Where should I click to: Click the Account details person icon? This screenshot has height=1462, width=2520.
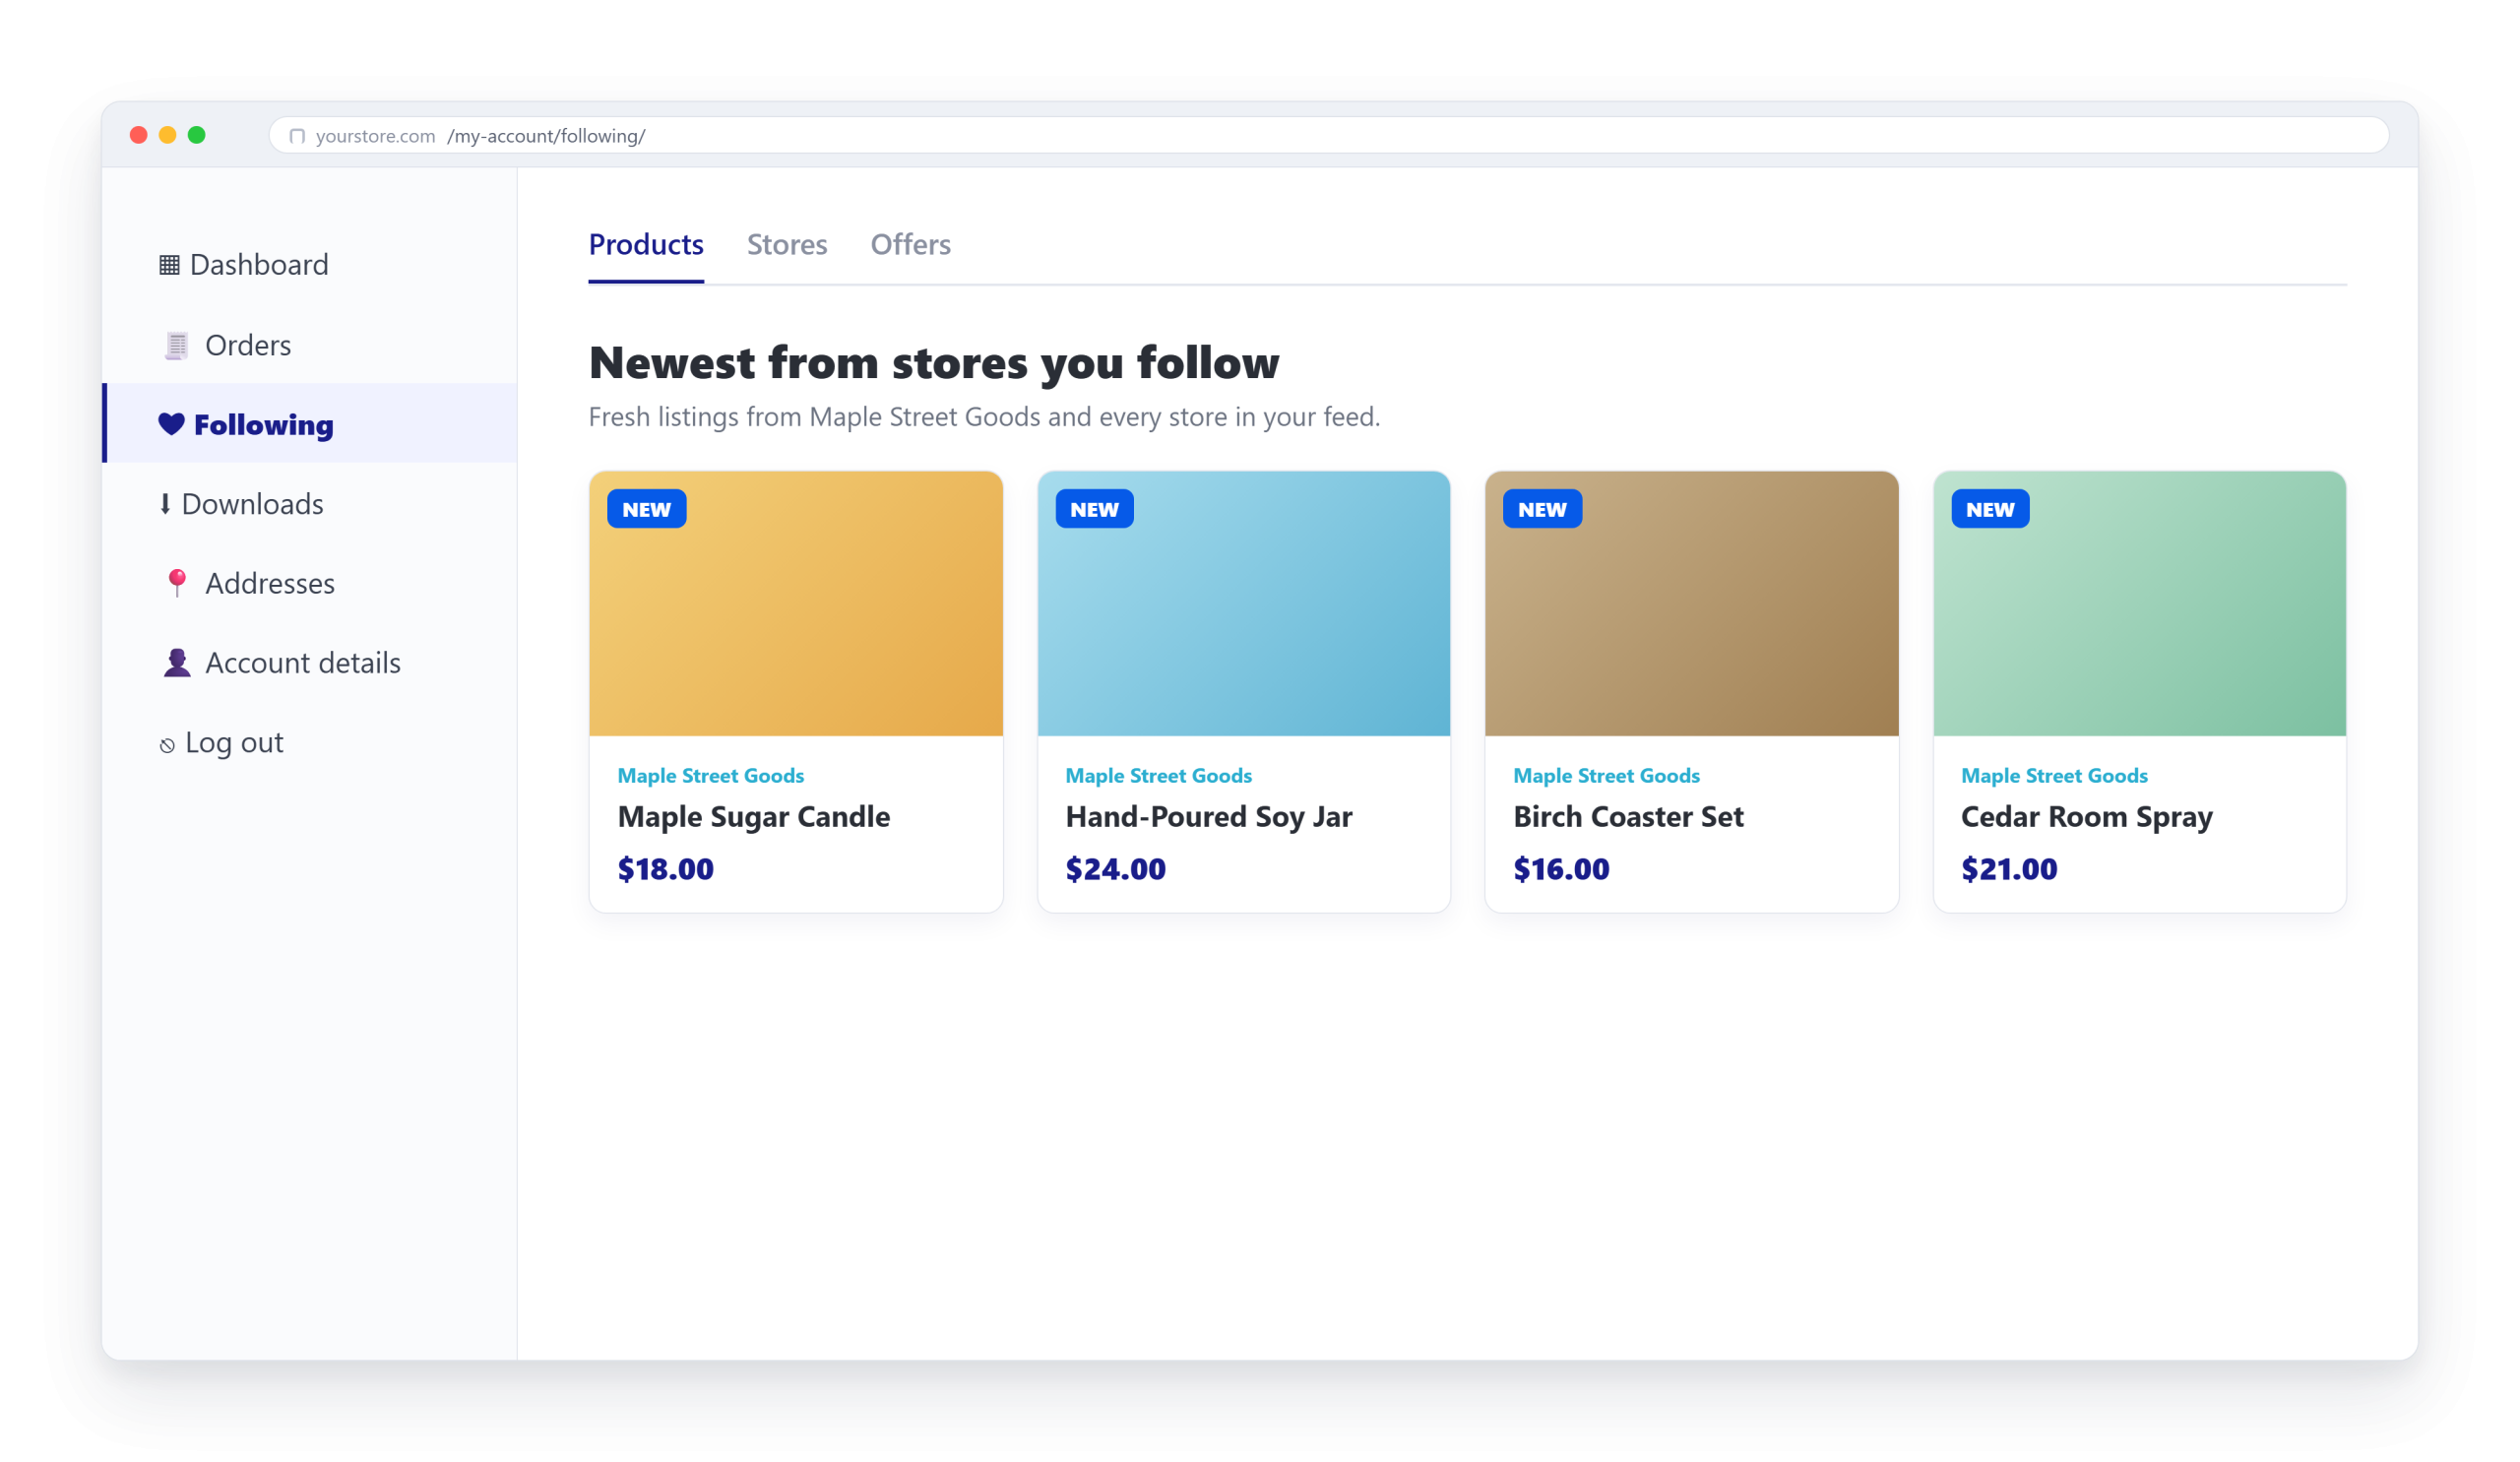177,663
